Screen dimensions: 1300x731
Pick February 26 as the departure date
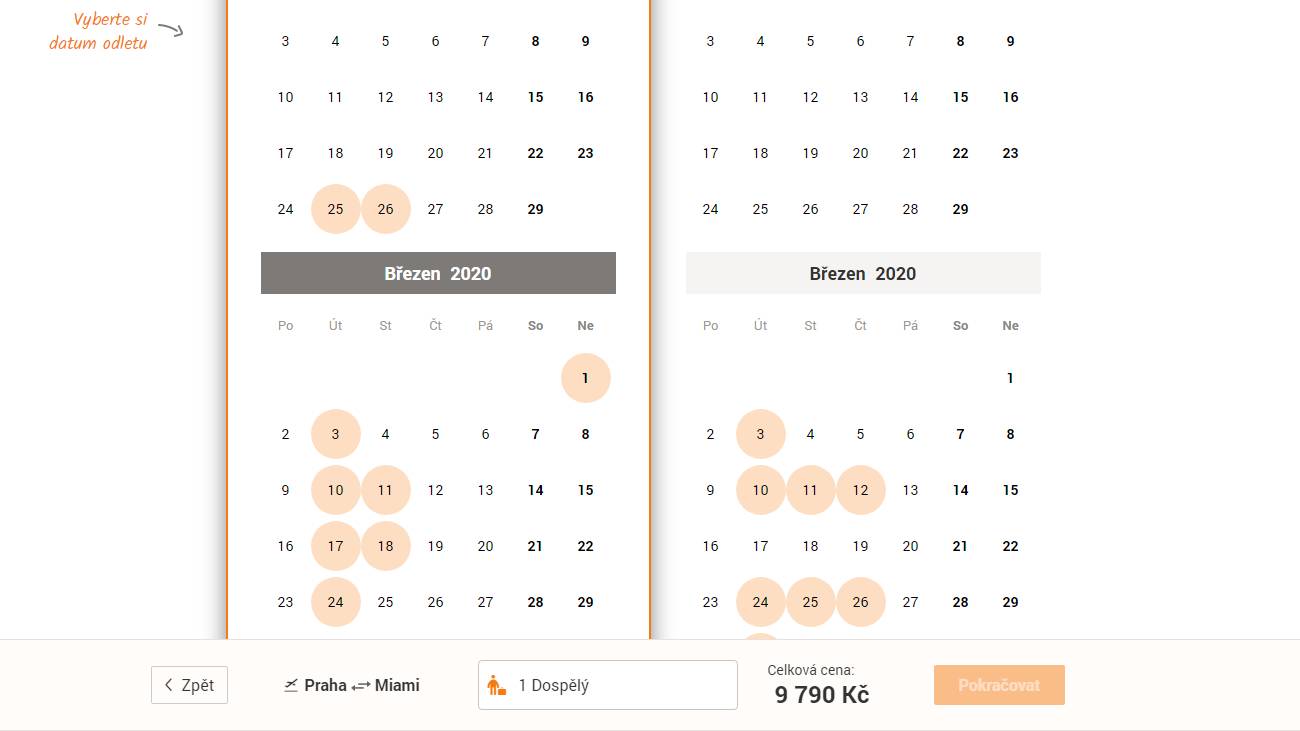pos(385,209)
